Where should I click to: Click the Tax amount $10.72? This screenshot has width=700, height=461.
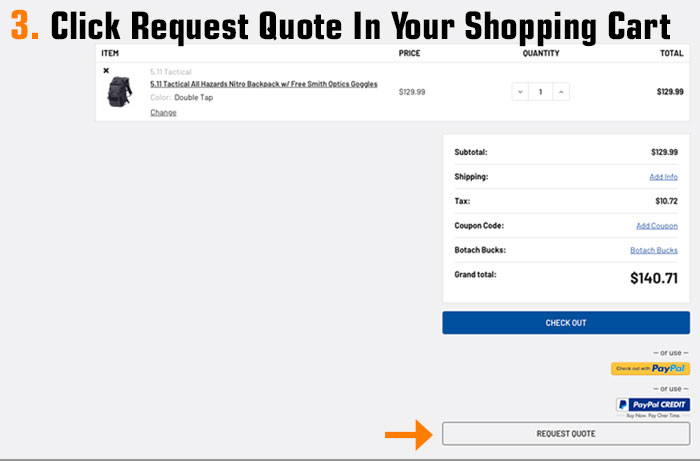[667, 201]
